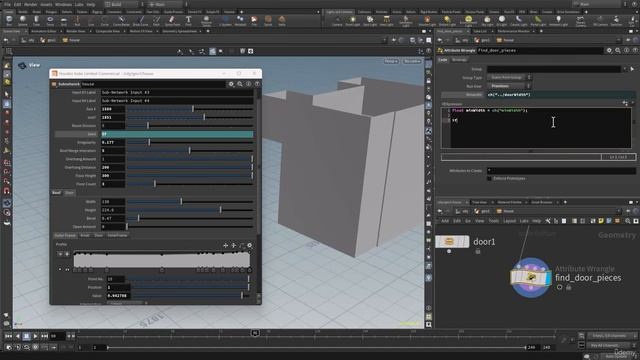Select the Environment Light shelf tool

pyautogui.click(x=468, y=21)
